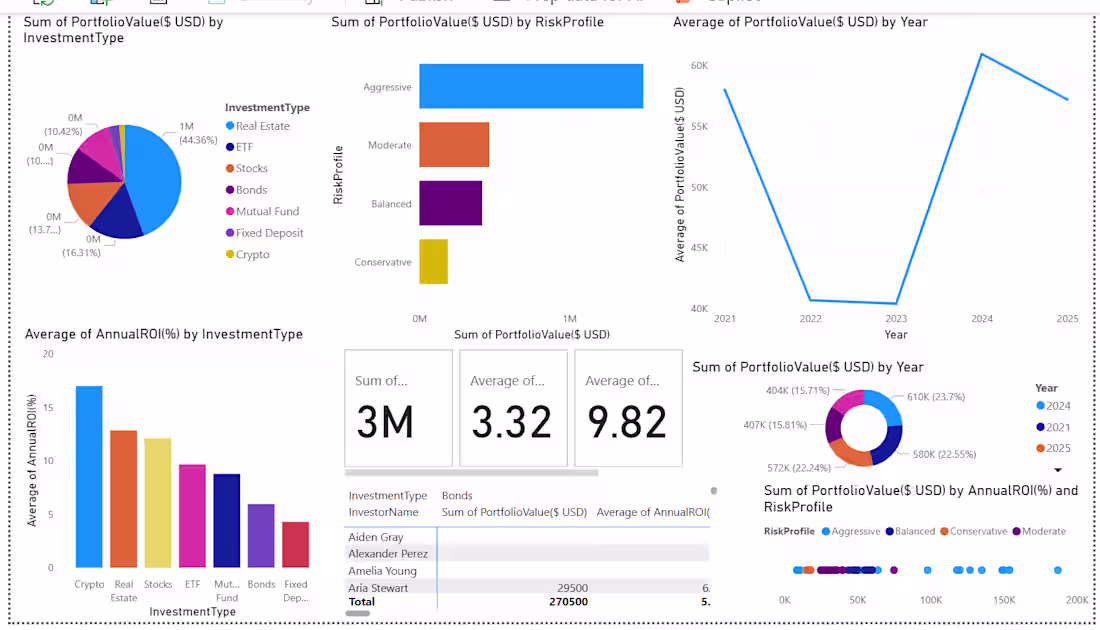
Task: Click the blue table icon in the ribbon
Action: [x=97, y=4]
